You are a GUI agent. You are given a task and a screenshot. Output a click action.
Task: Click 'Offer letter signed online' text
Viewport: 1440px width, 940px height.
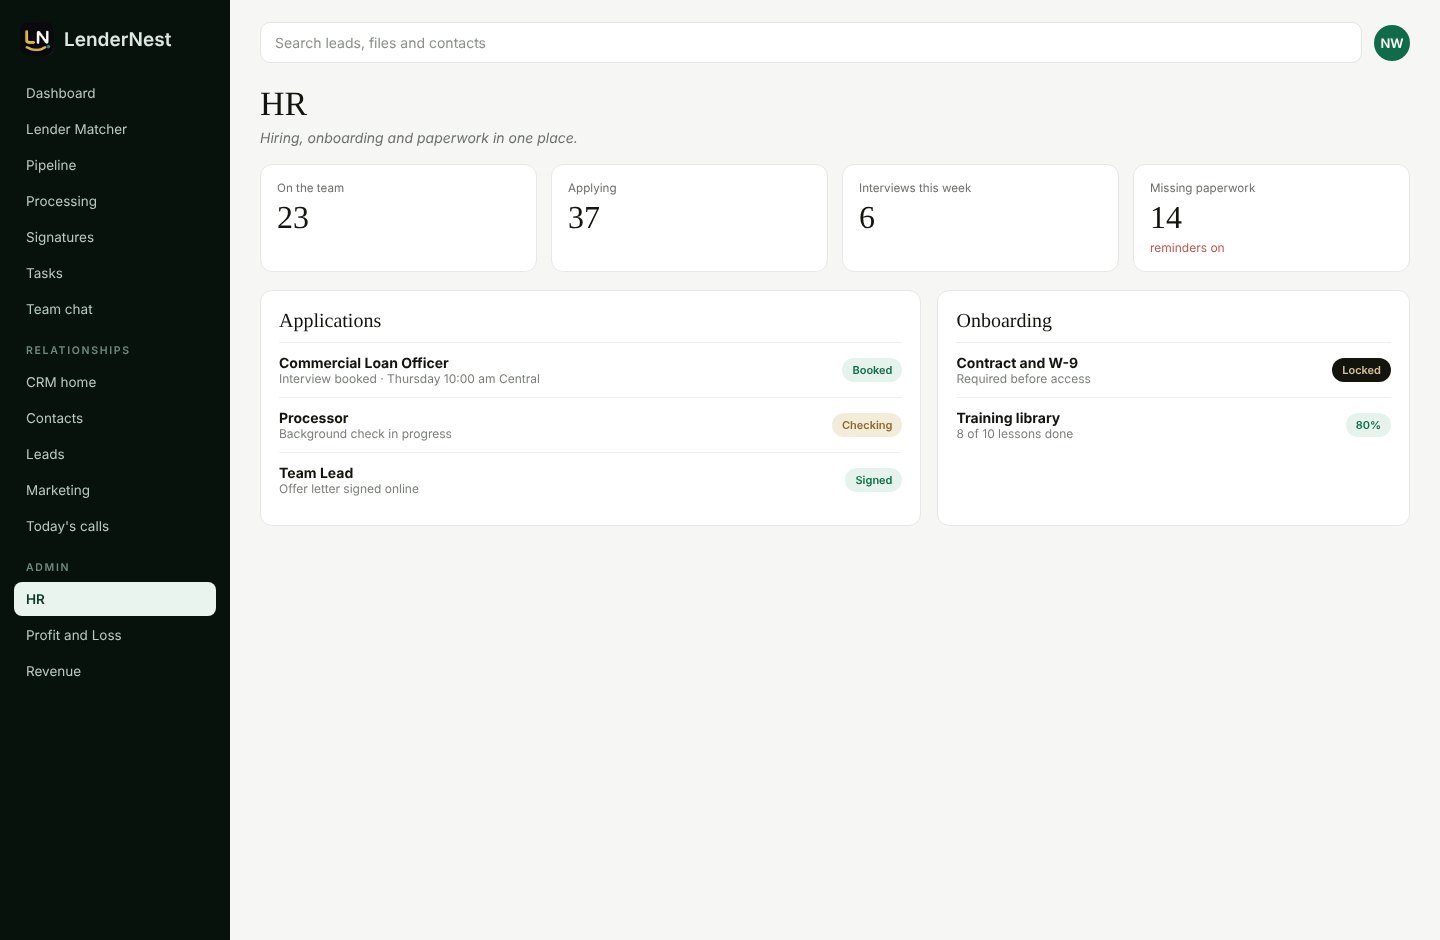pos(349,489)
